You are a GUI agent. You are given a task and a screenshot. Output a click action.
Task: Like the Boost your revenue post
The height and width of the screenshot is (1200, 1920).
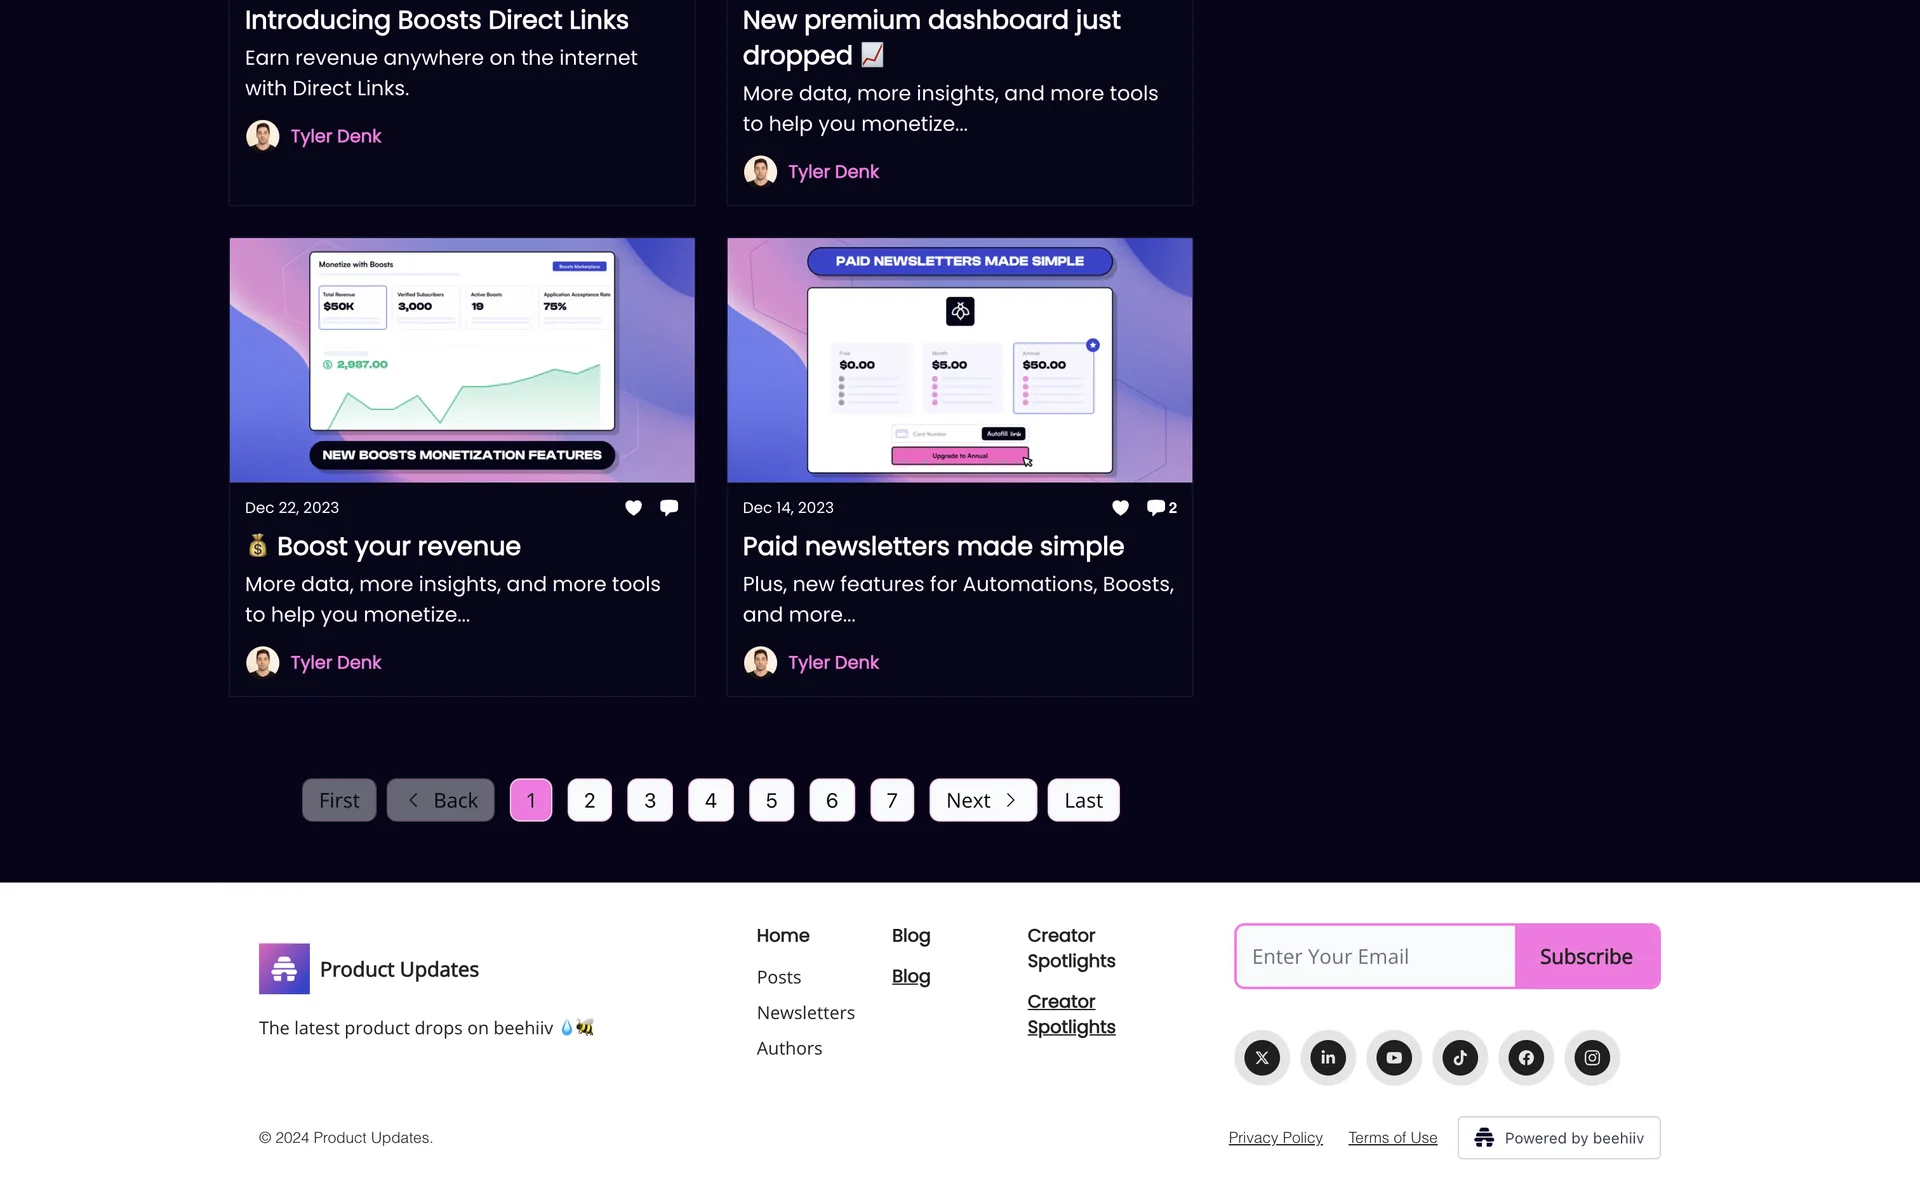pos(633,508)
